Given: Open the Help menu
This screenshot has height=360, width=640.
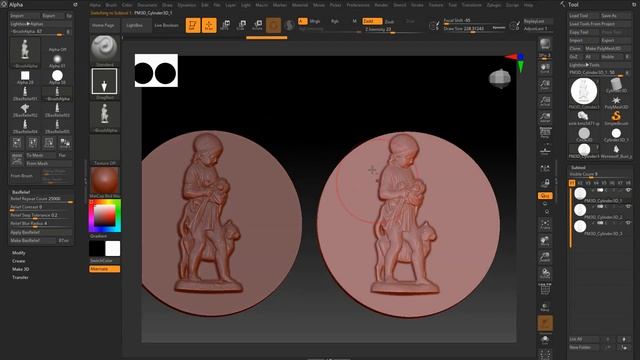Looking at the screenshot, I should (x=529, y=5).
